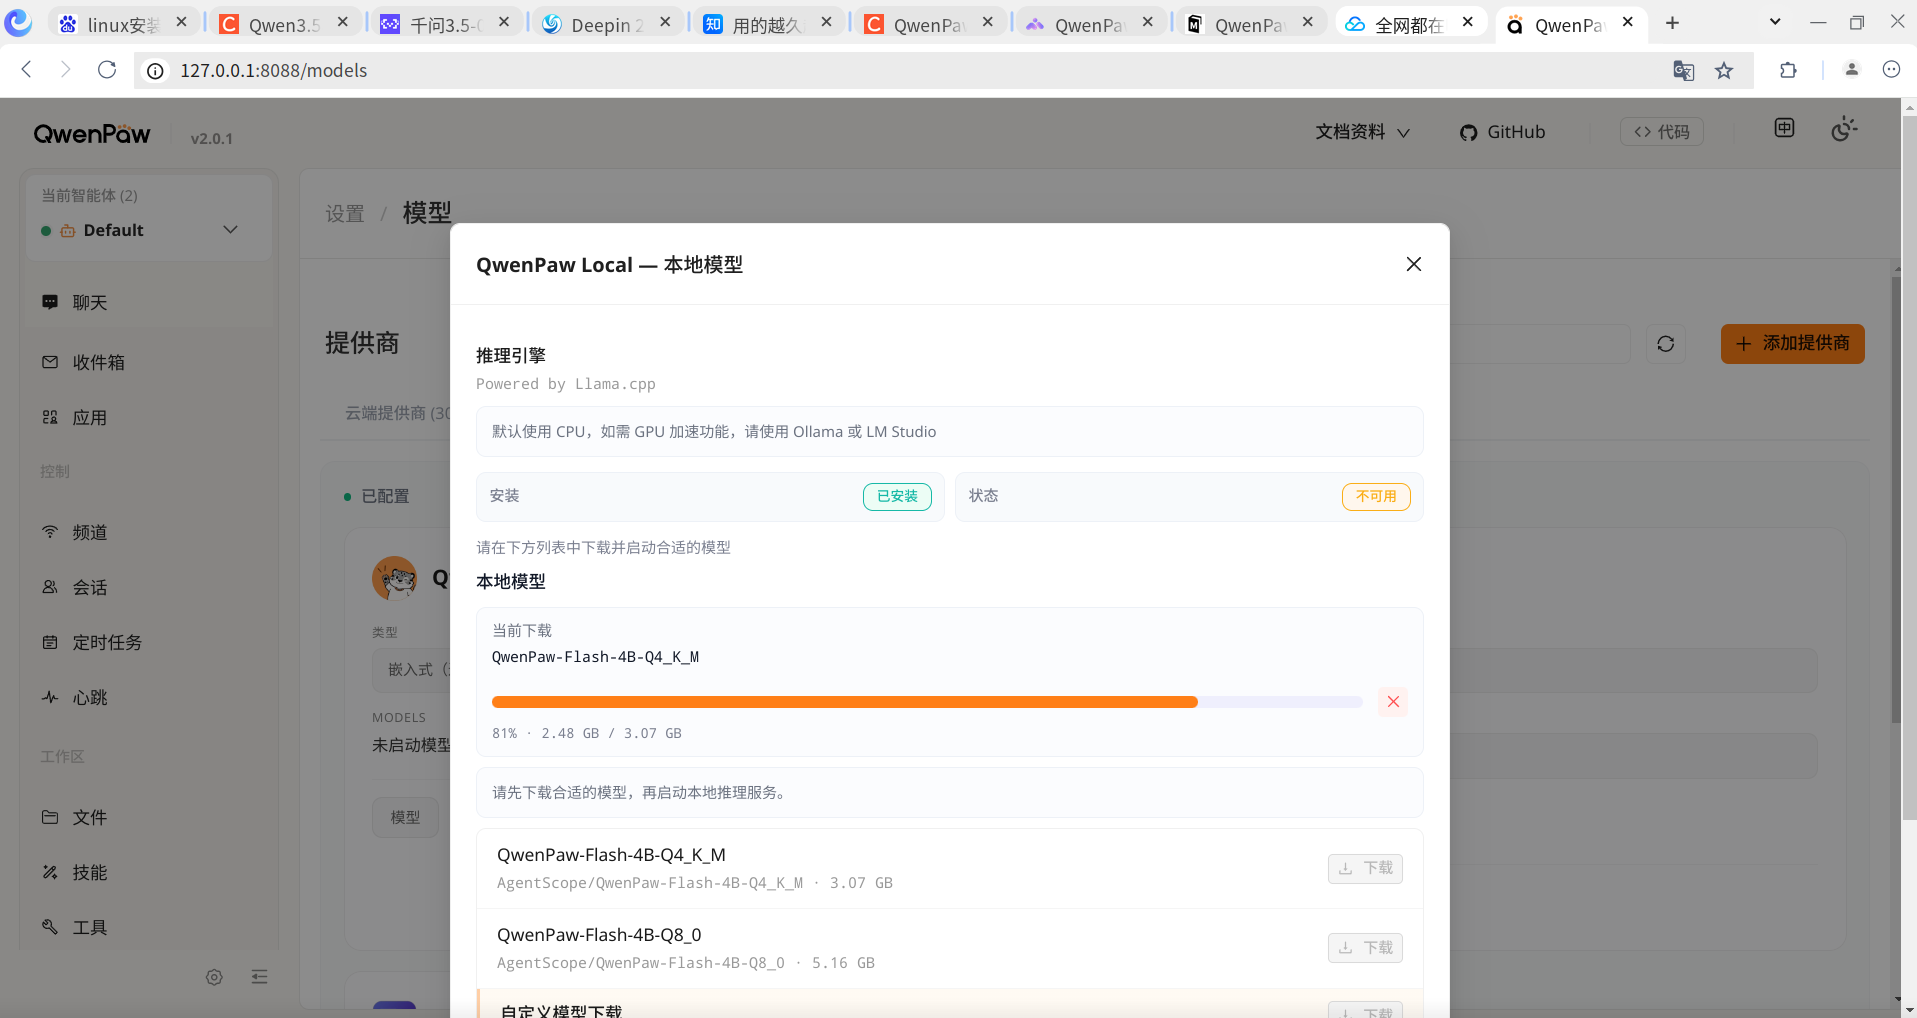This screenshot has height=1018, width=1917.
Task: Open 文件 files in workspace
Action: pyautogui.click(x=150, y=817)
